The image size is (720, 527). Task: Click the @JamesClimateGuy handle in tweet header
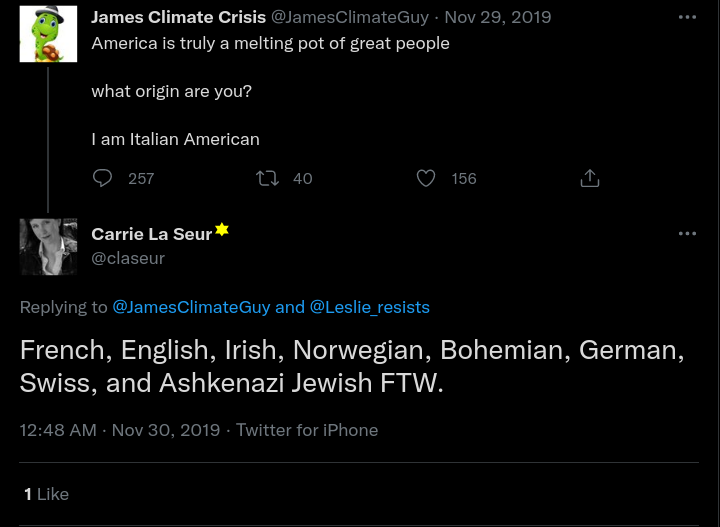[x=350, y=17]
